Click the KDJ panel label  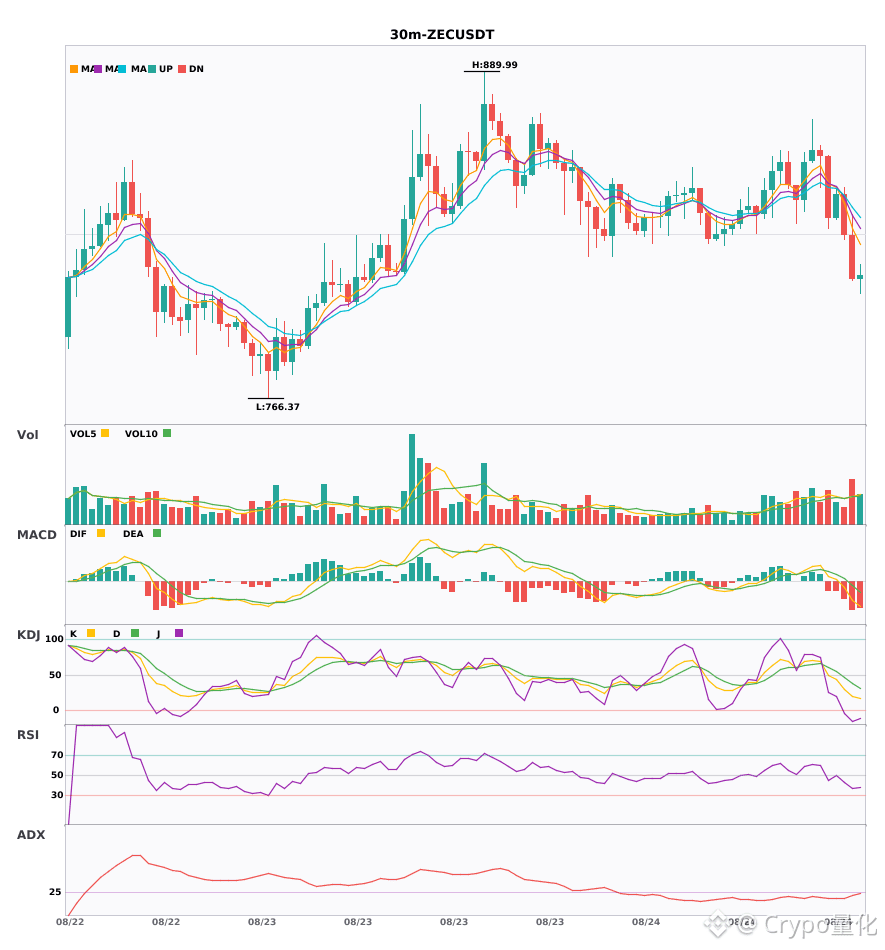(28, 635)
